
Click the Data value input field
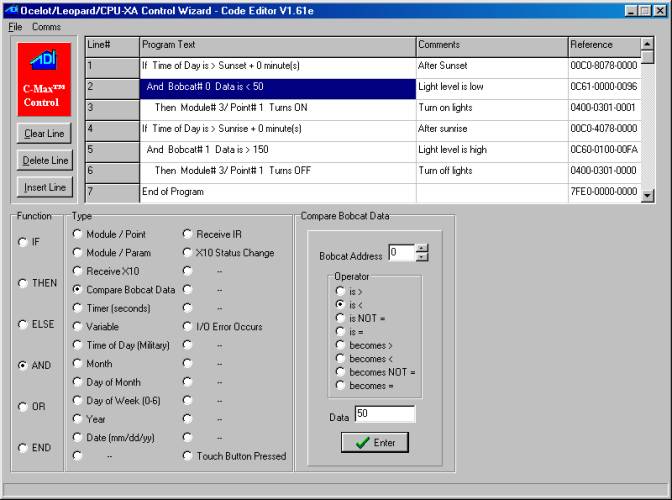(385, 414)
